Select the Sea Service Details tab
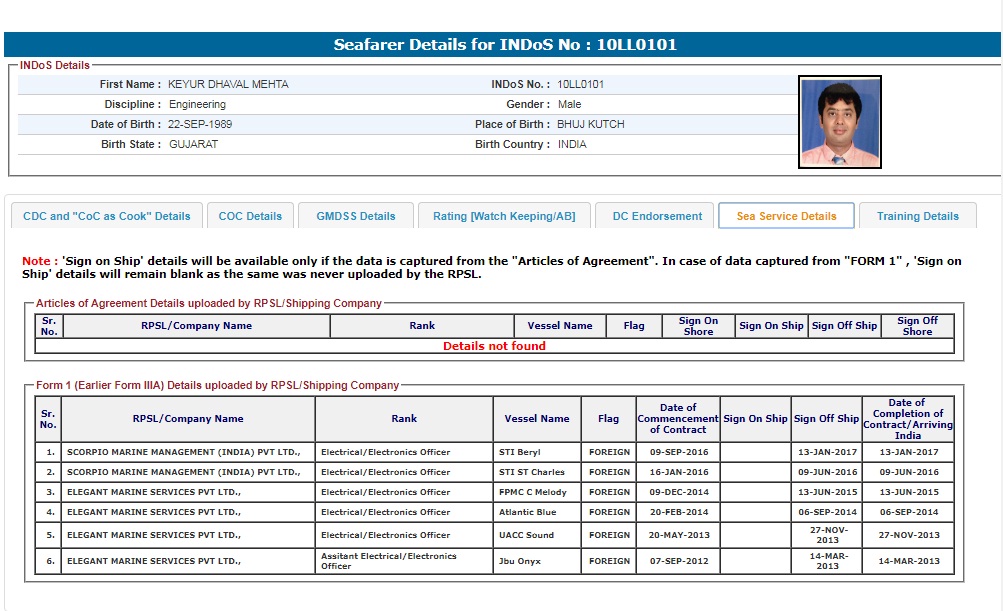This screenshot has height=611, width=1003. tap(786, 216)
